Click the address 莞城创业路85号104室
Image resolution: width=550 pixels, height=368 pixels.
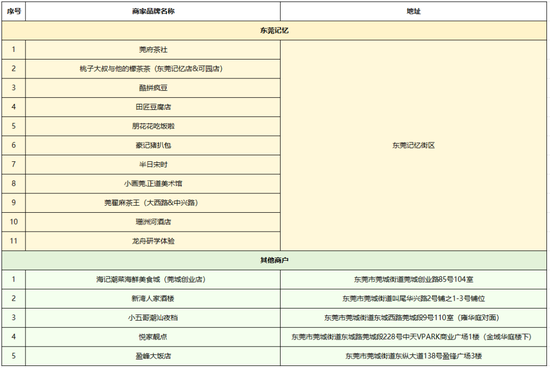tap(413, 280)
